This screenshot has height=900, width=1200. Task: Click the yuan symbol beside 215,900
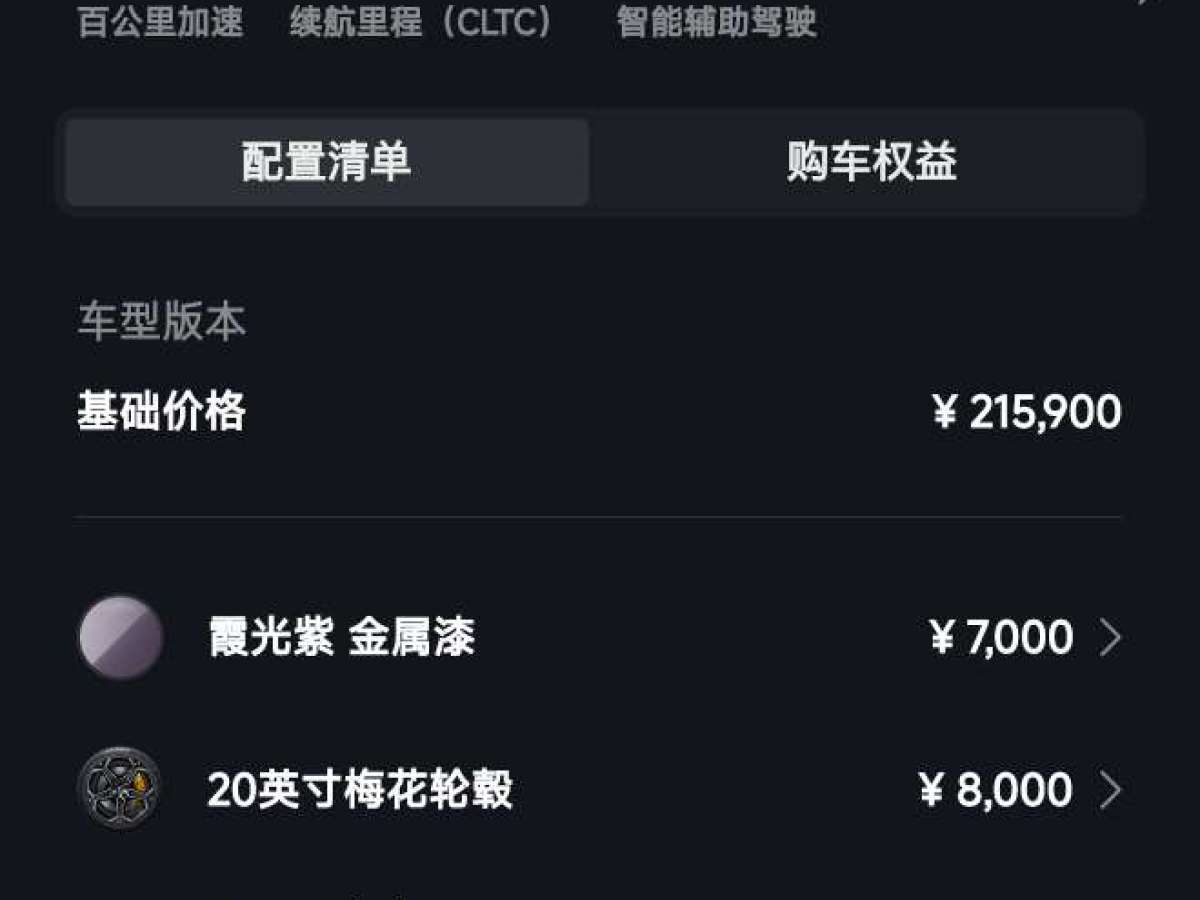[x=945, y=412]
